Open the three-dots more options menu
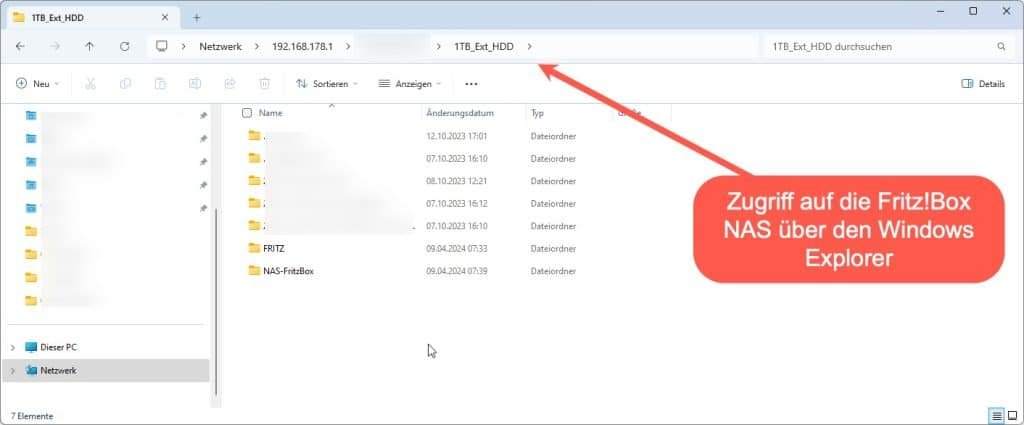Image resolution: width=1024 pixels, height=425 pixels. (471, 84)
